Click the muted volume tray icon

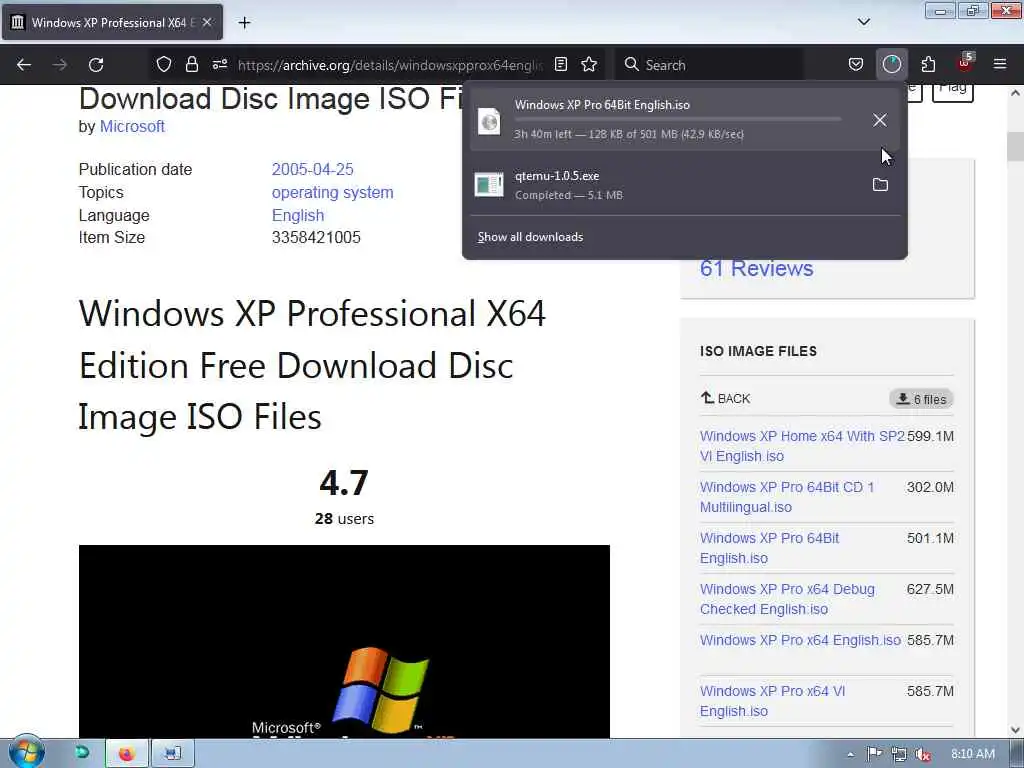(x=923, y=754)
